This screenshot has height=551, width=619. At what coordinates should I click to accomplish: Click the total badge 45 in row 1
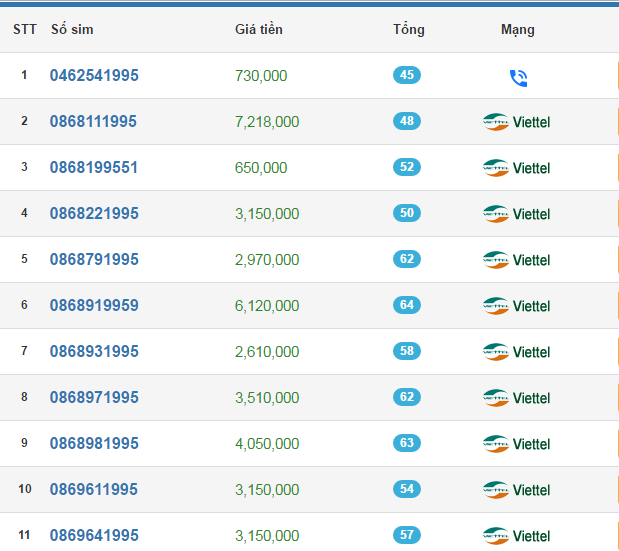(x=407, y=75)
